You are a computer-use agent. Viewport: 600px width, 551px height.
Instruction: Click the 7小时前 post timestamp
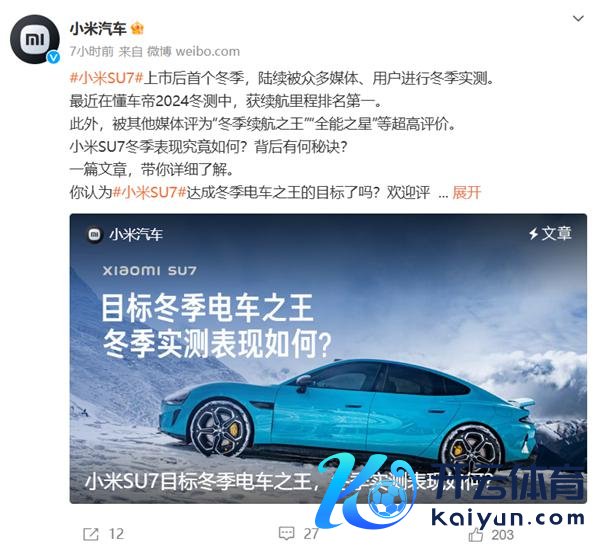91,51
